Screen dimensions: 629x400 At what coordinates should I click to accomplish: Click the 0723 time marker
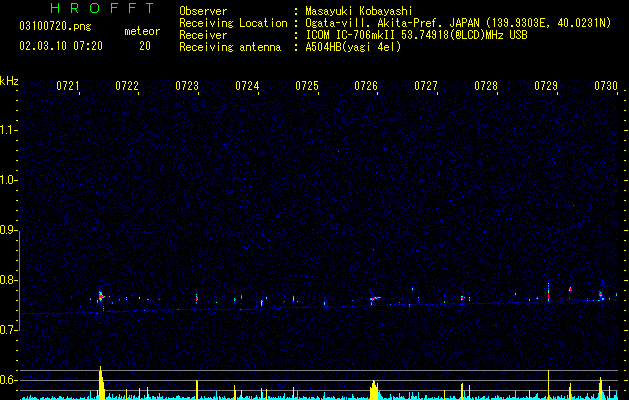click(187, 86)
